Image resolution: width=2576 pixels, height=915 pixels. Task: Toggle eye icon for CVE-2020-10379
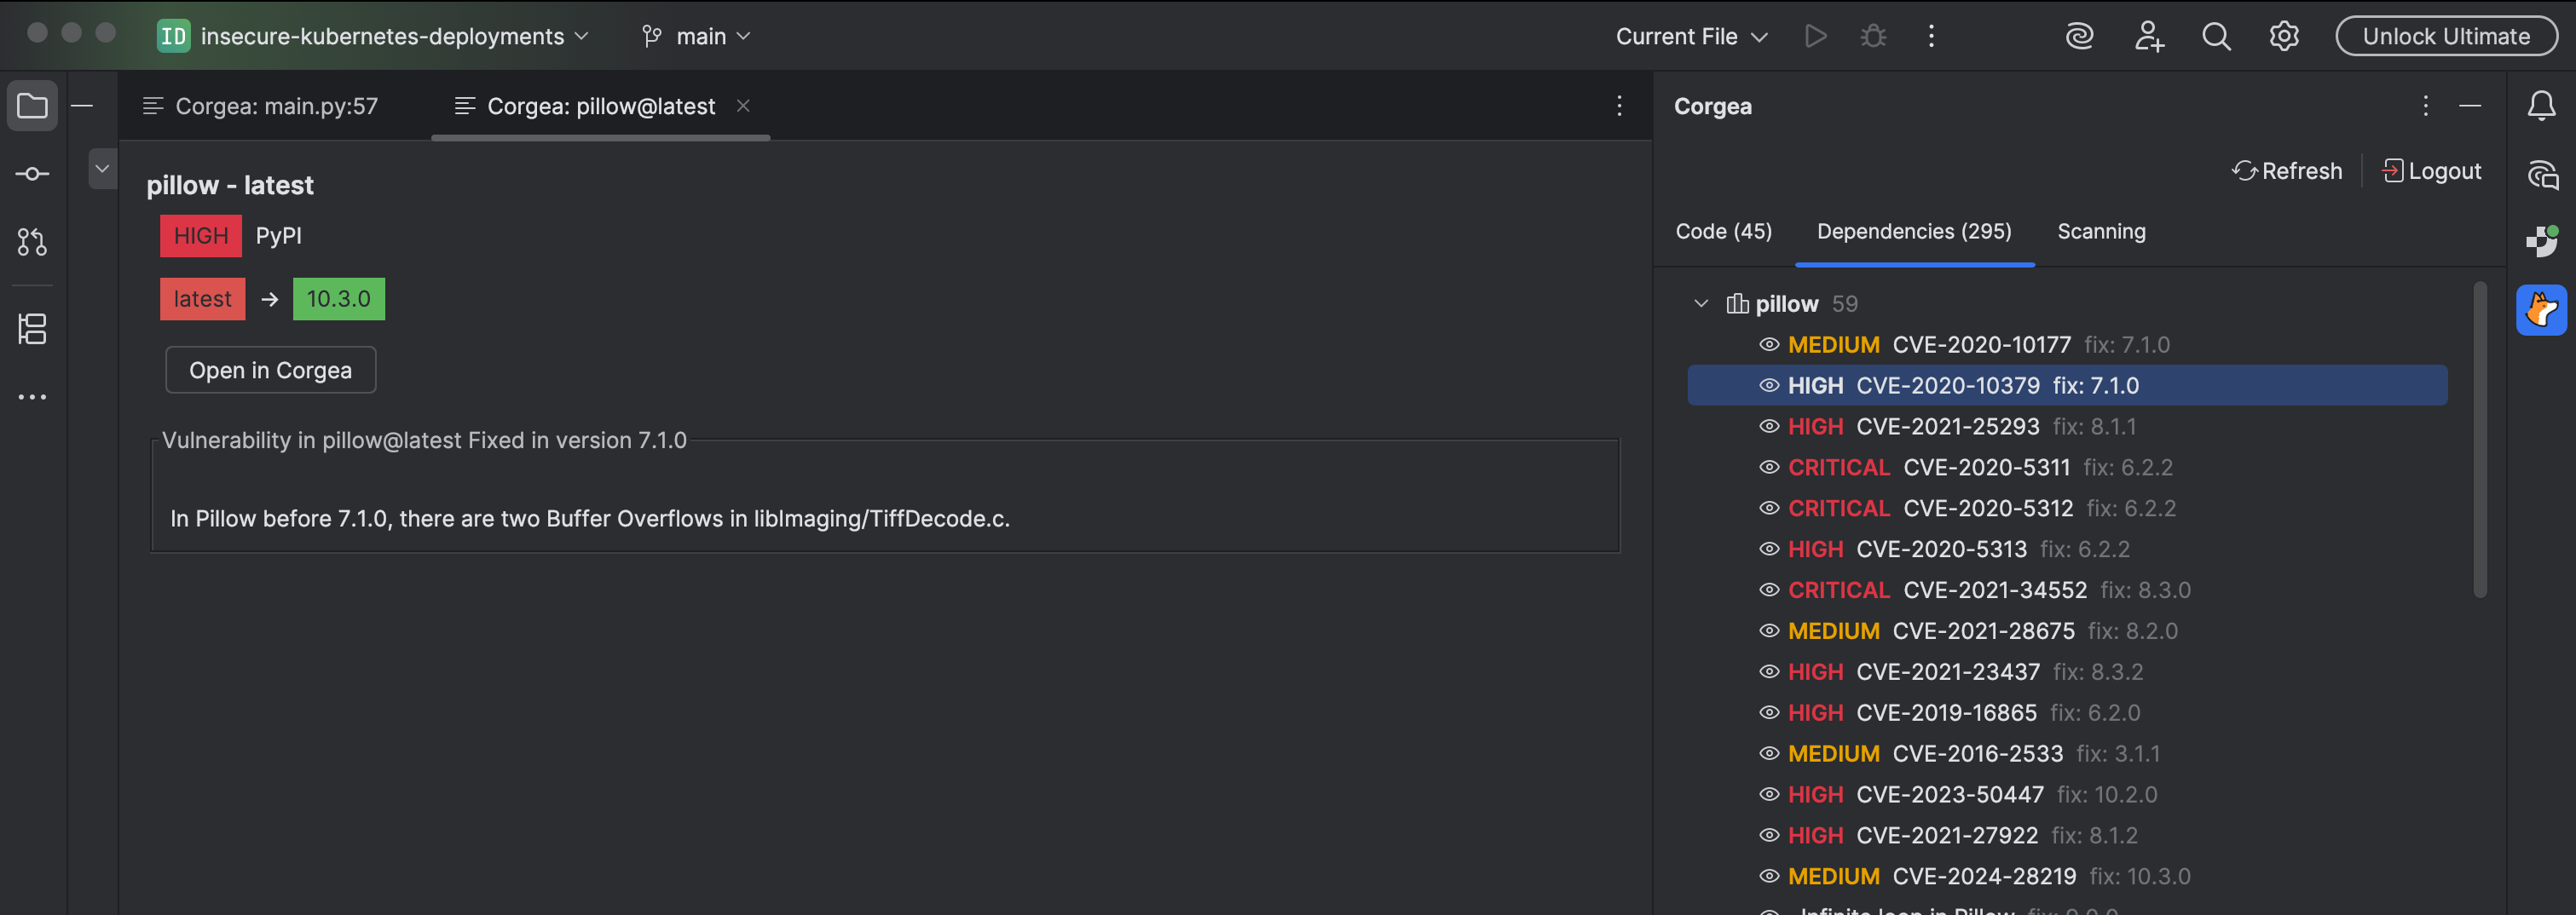1769,386
